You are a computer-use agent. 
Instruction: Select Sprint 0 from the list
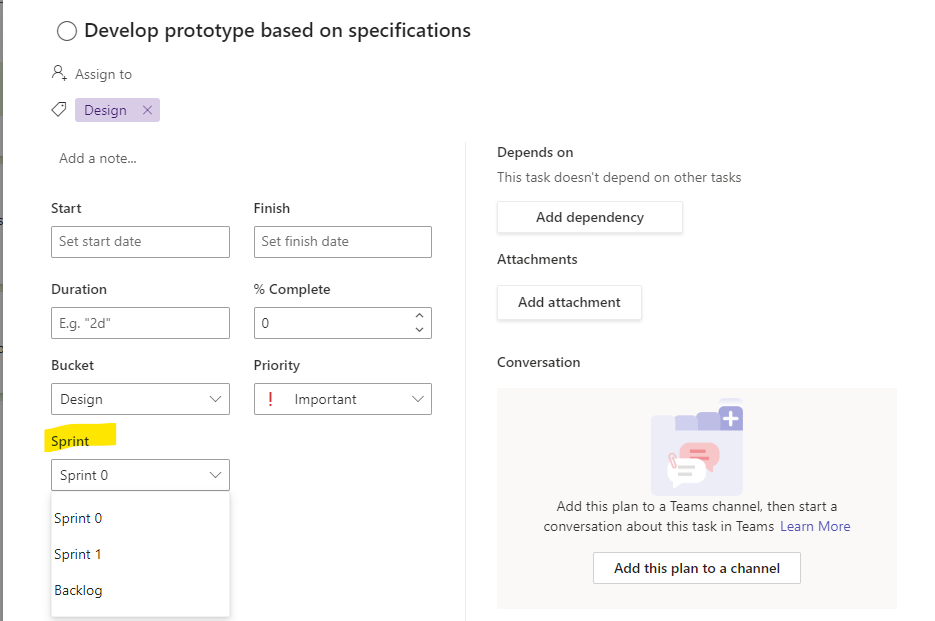tap(78, 518)
